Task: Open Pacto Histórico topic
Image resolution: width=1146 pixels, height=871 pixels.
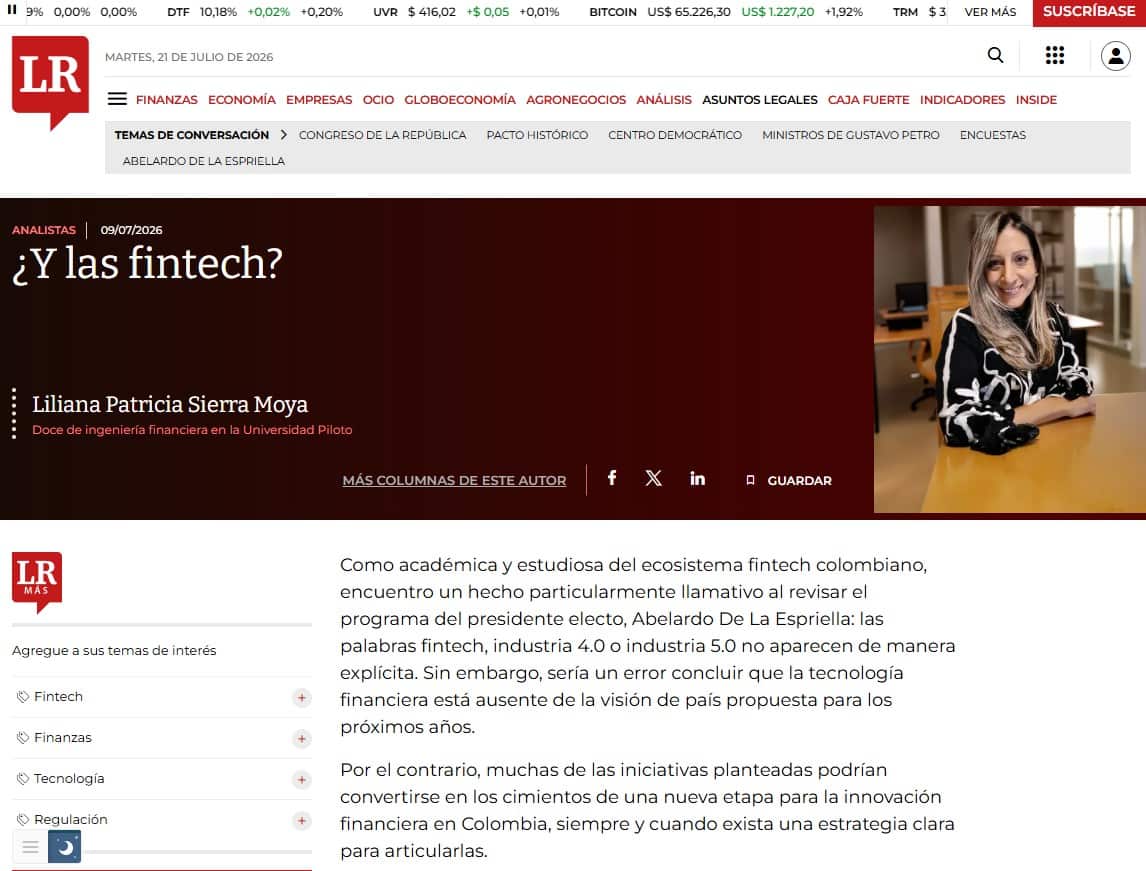Action: click(537, 135)
